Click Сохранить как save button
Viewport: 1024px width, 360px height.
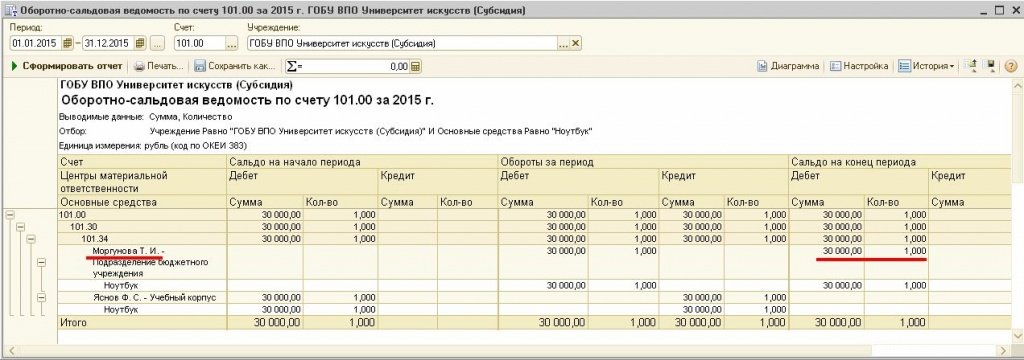coord(235,66)
